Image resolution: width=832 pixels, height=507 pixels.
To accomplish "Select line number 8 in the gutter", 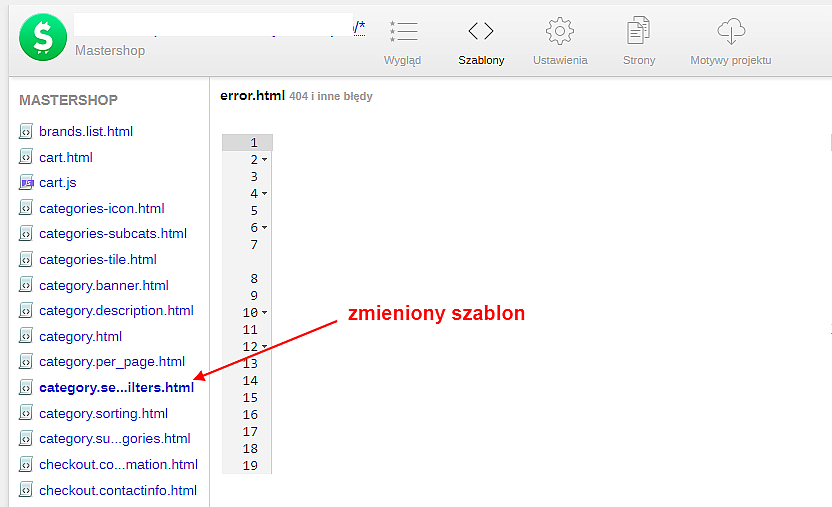I will tap(254, 278).
